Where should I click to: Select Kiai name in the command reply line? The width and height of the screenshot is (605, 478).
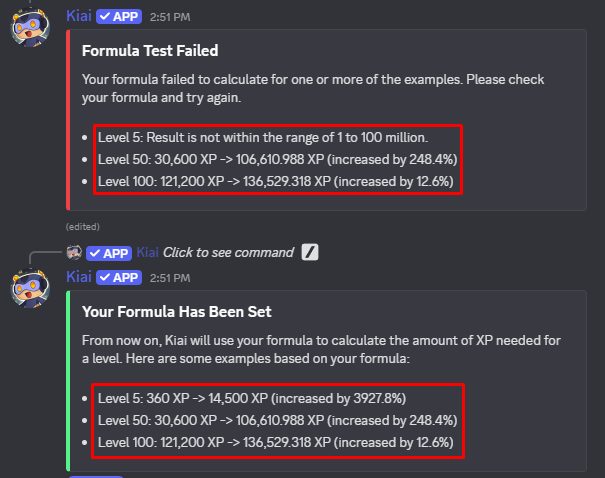point(147,252)
